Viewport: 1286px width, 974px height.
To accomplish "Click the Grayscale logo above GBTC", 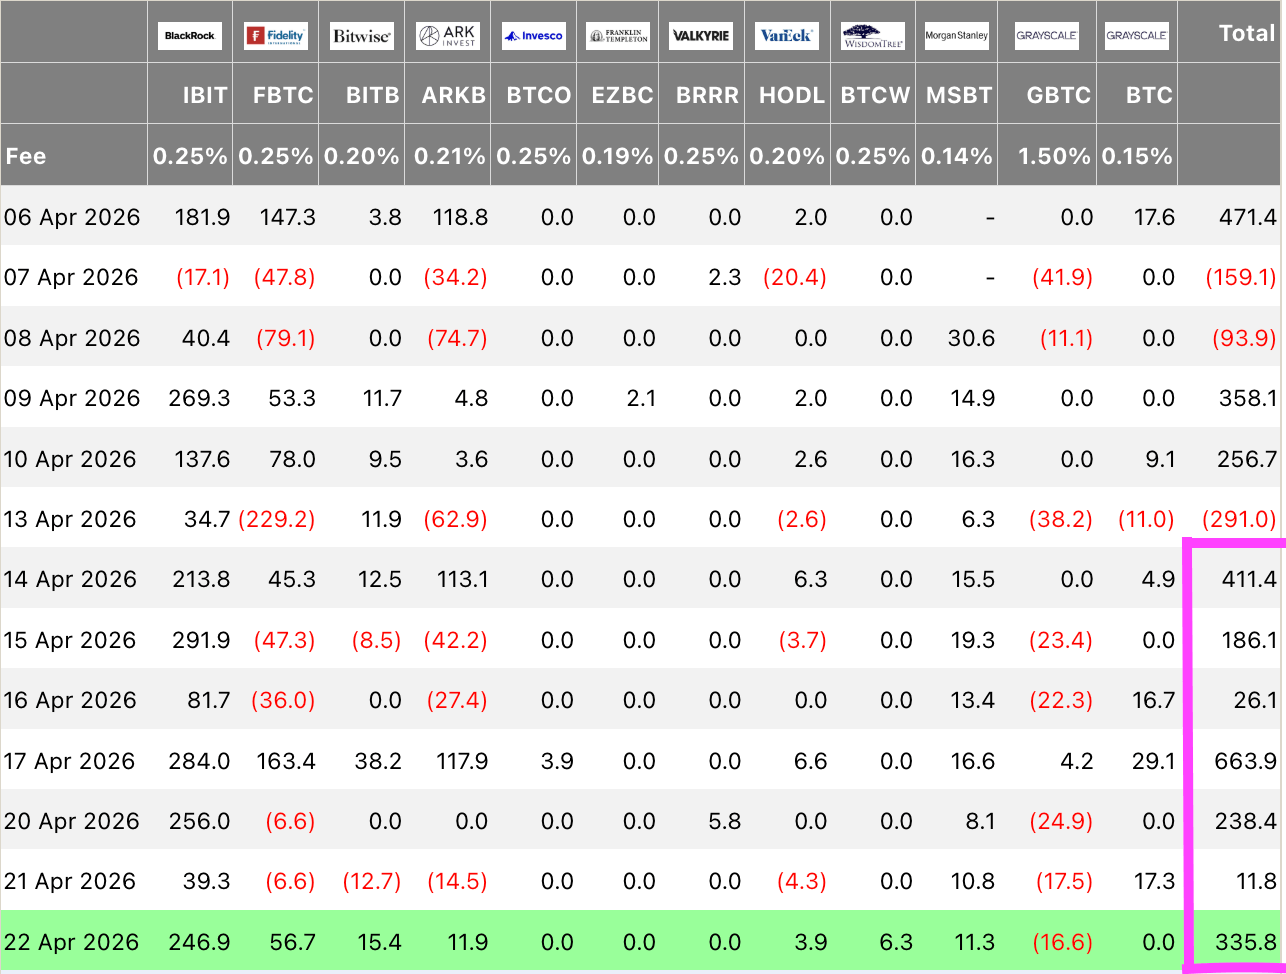I will coord(1046,36).
